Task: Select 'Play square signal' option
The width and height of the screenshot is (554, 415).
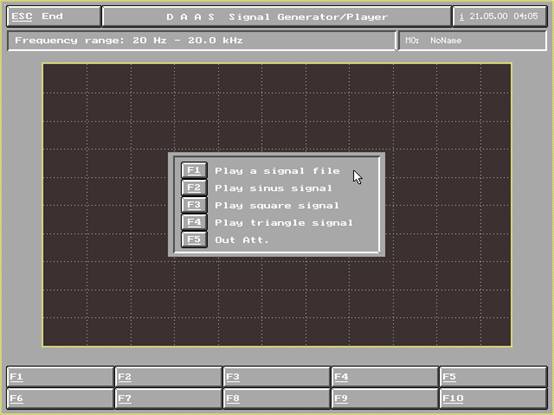Action: click(x=277, y=206)
